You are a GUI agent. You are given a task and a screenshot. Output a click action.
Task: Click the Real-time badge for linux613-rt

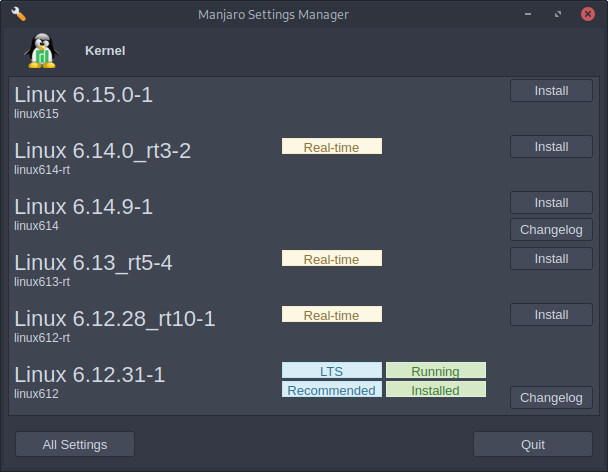[332, 258]
